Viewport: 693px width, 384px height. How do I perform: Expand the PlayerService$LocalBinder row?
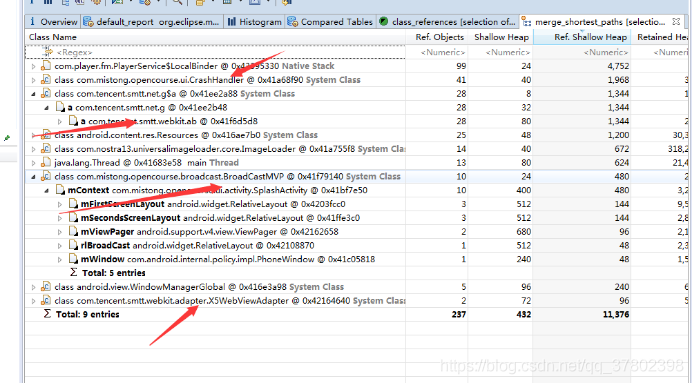pos(34,66)
